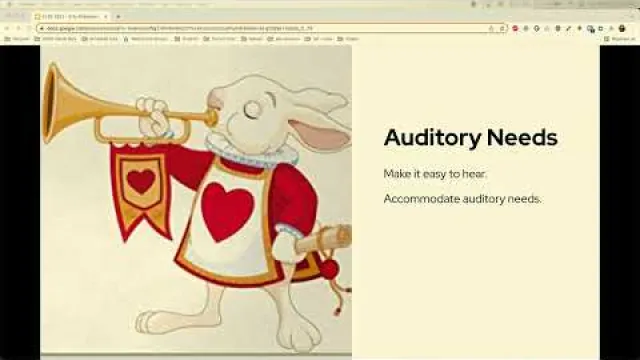Open the red circular extension icon
The image size is (640, 360).
(515, 29)
